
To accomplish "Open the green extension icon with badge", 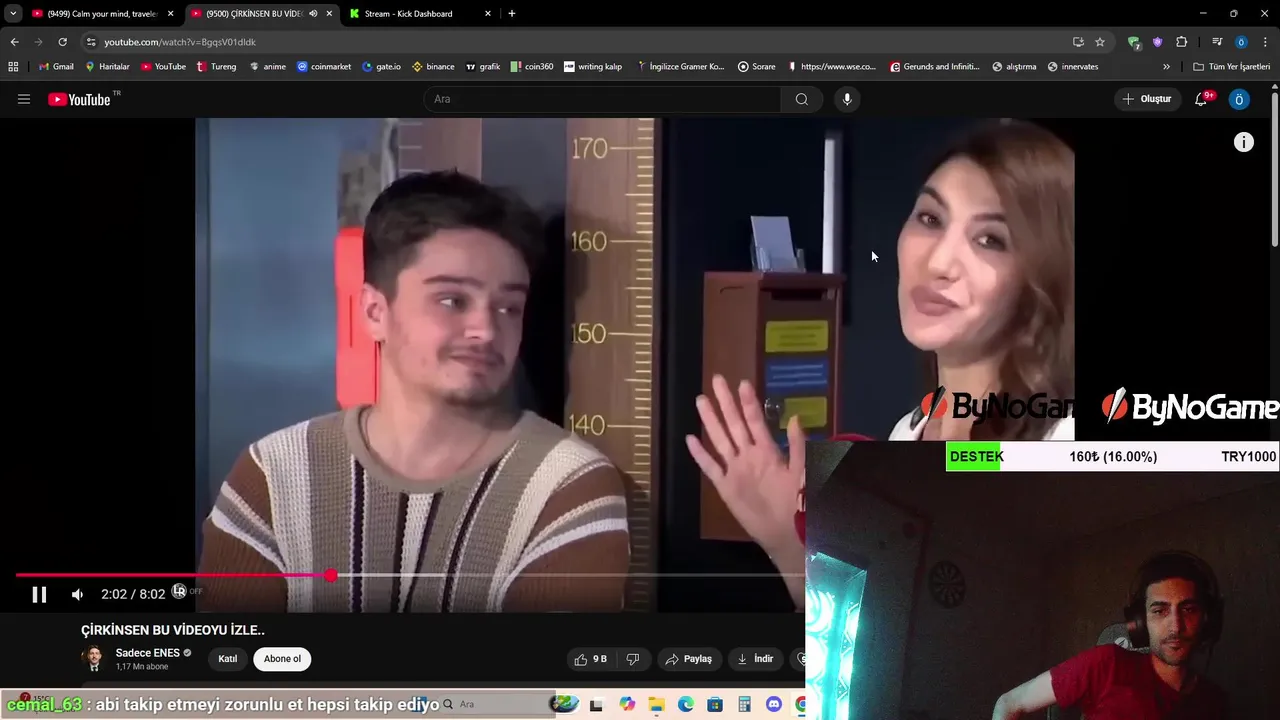I will pos(1134,42).
